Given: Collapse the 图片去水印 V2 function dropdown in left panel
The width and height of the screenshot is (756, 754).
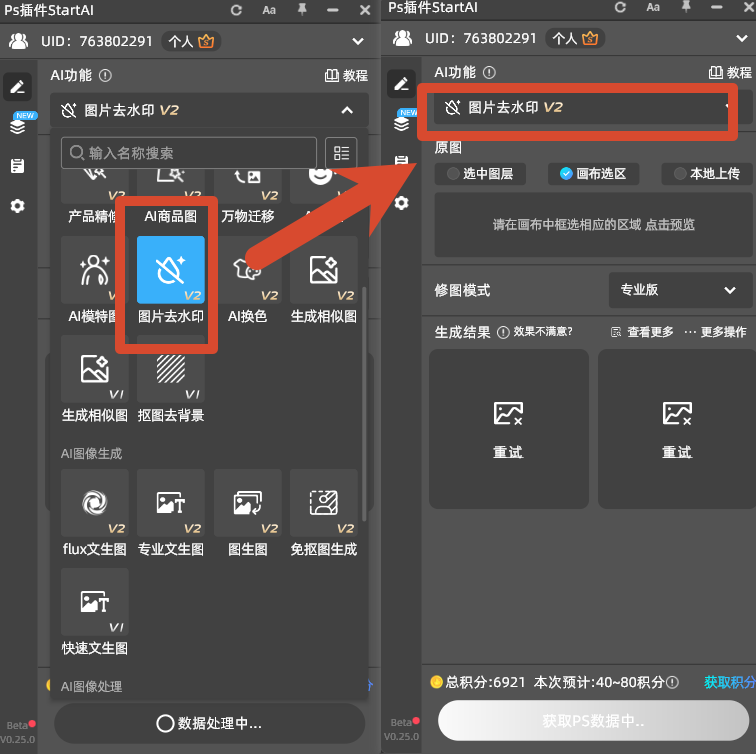Looking at the screenshot, I should coord(209,110).
